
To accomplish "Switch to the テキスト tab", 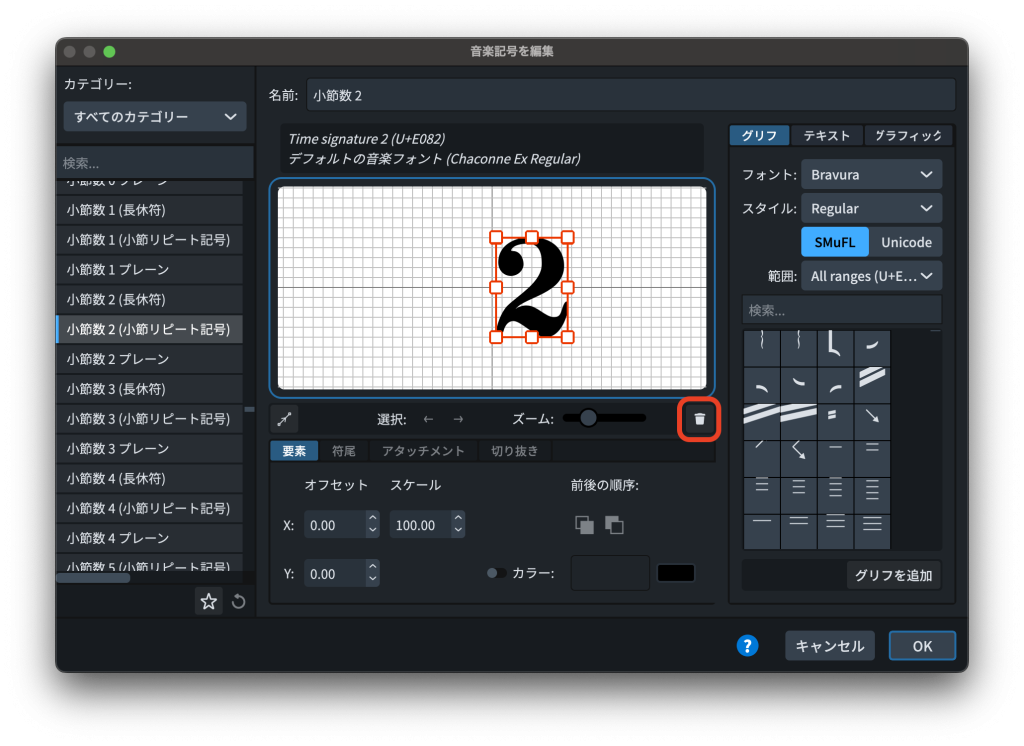I will [x=826, y=136].
